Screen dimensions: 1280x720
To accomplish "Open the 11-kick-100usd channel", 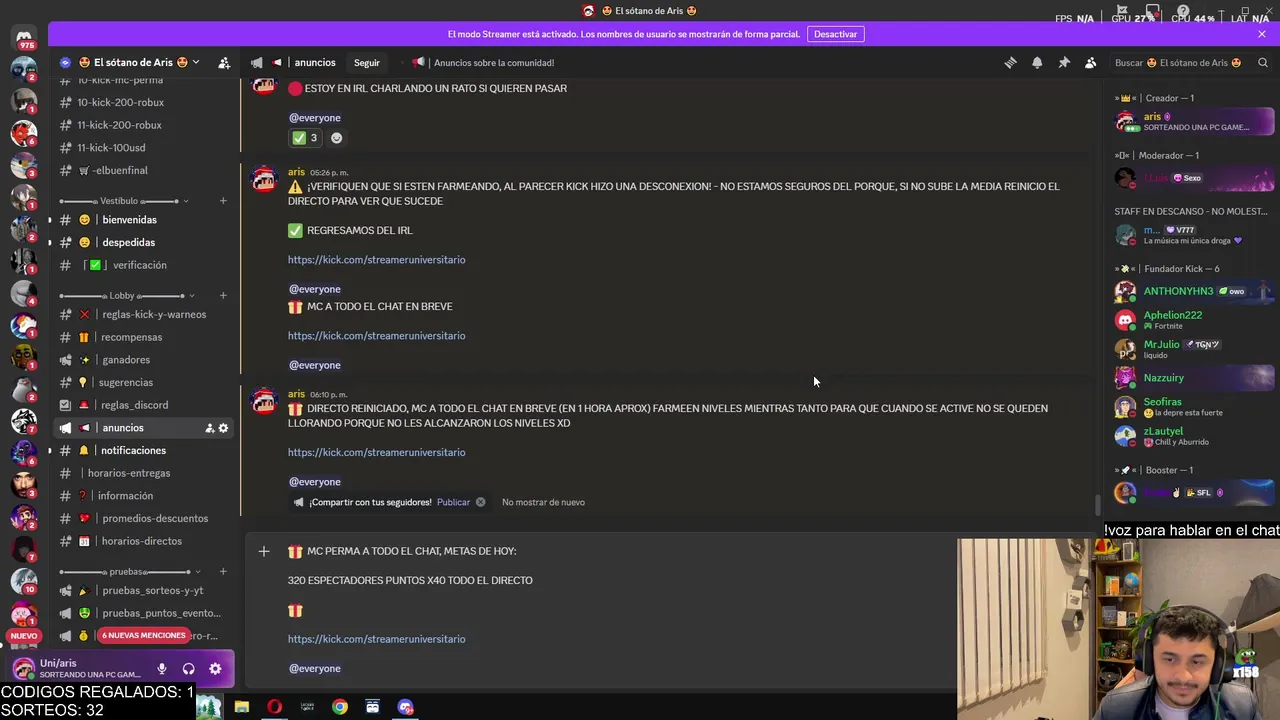I will (x=143, y=148).
